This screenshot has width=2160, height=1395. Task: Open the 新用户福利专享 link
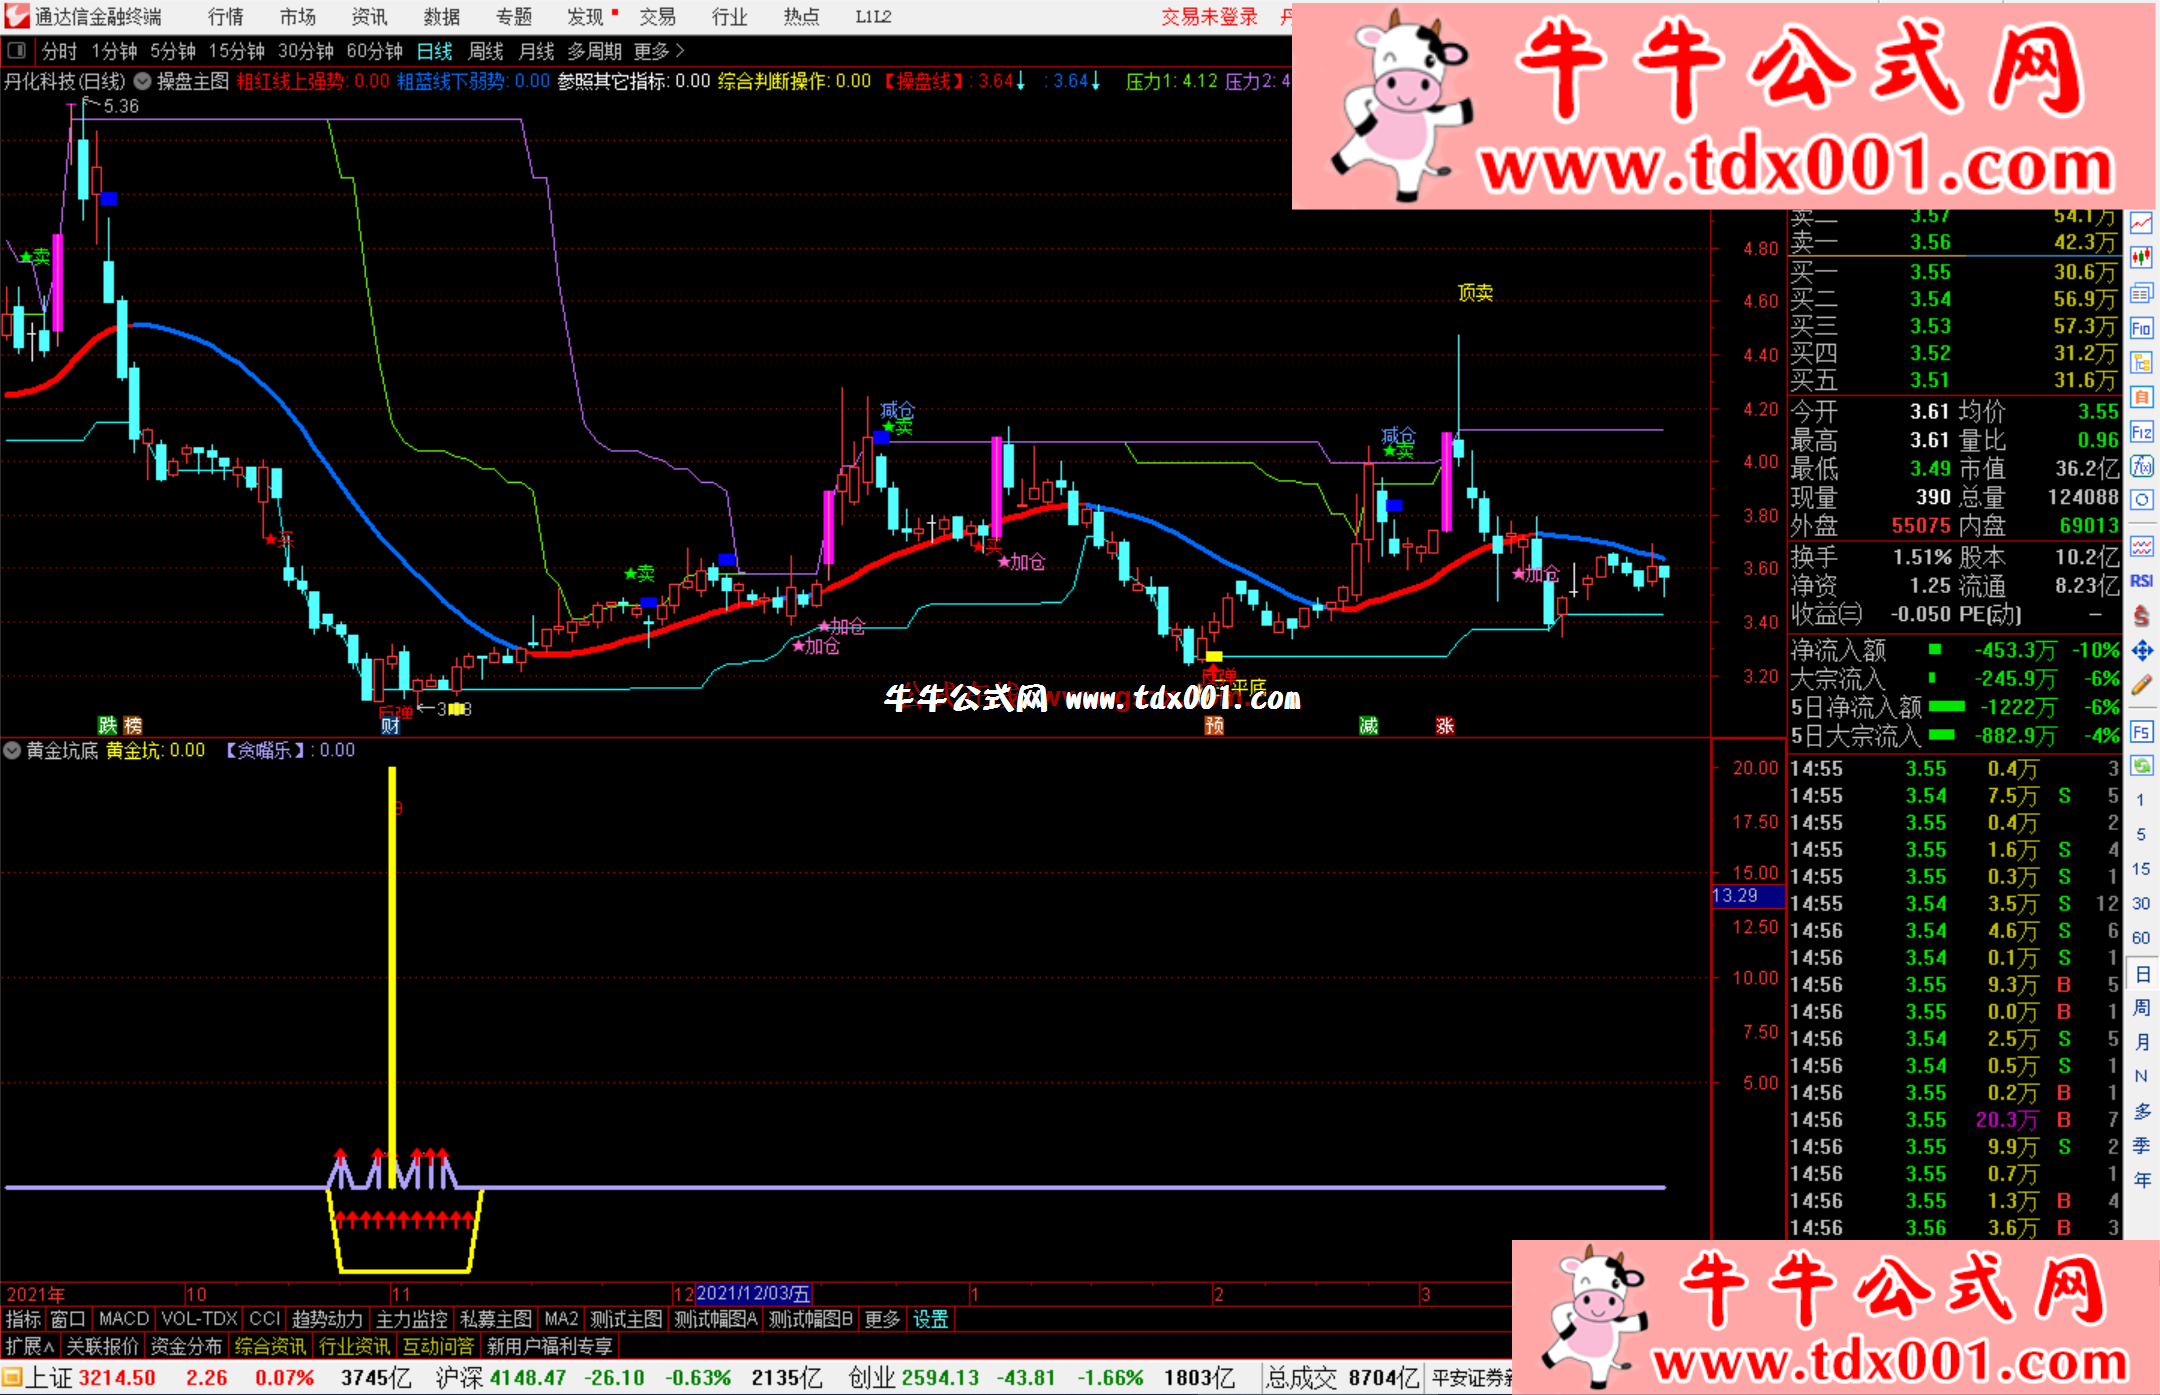[550, 1346]
